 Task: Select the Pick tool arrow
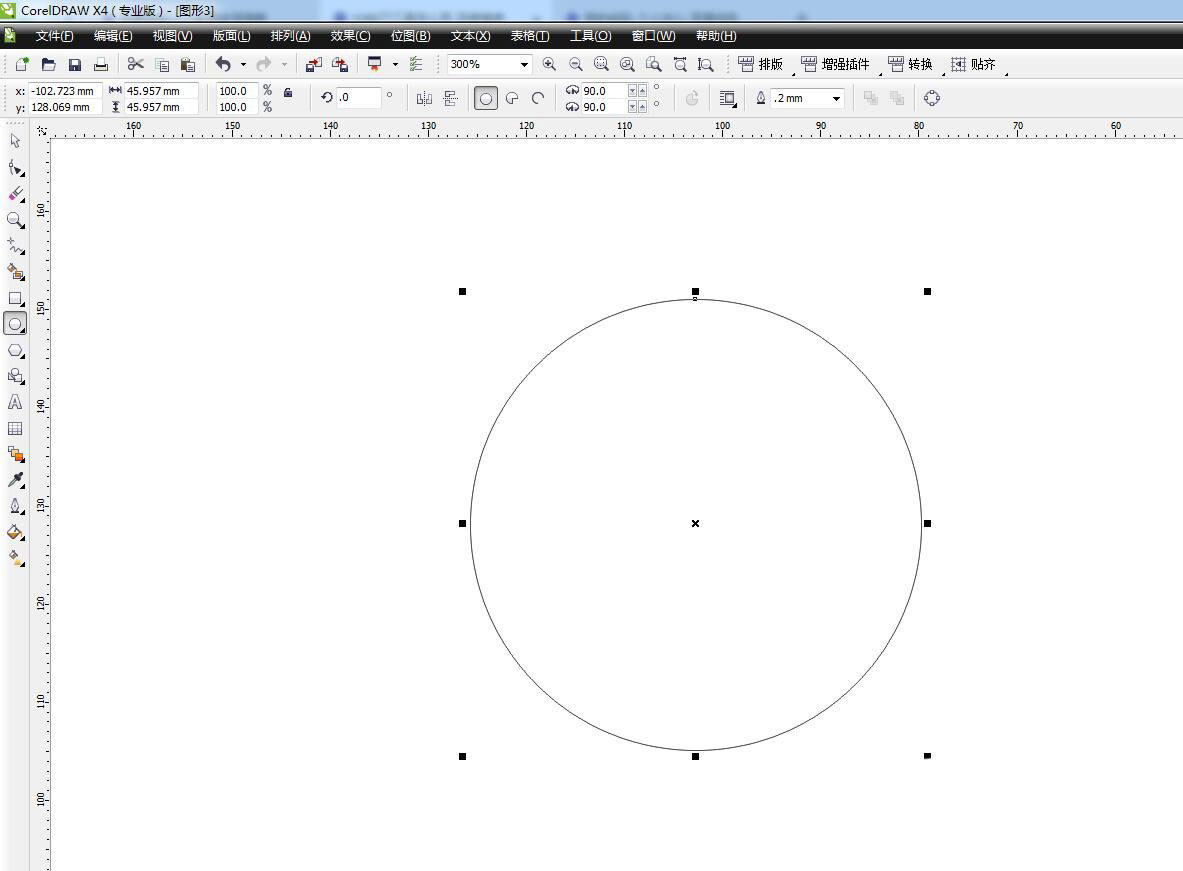15,141
